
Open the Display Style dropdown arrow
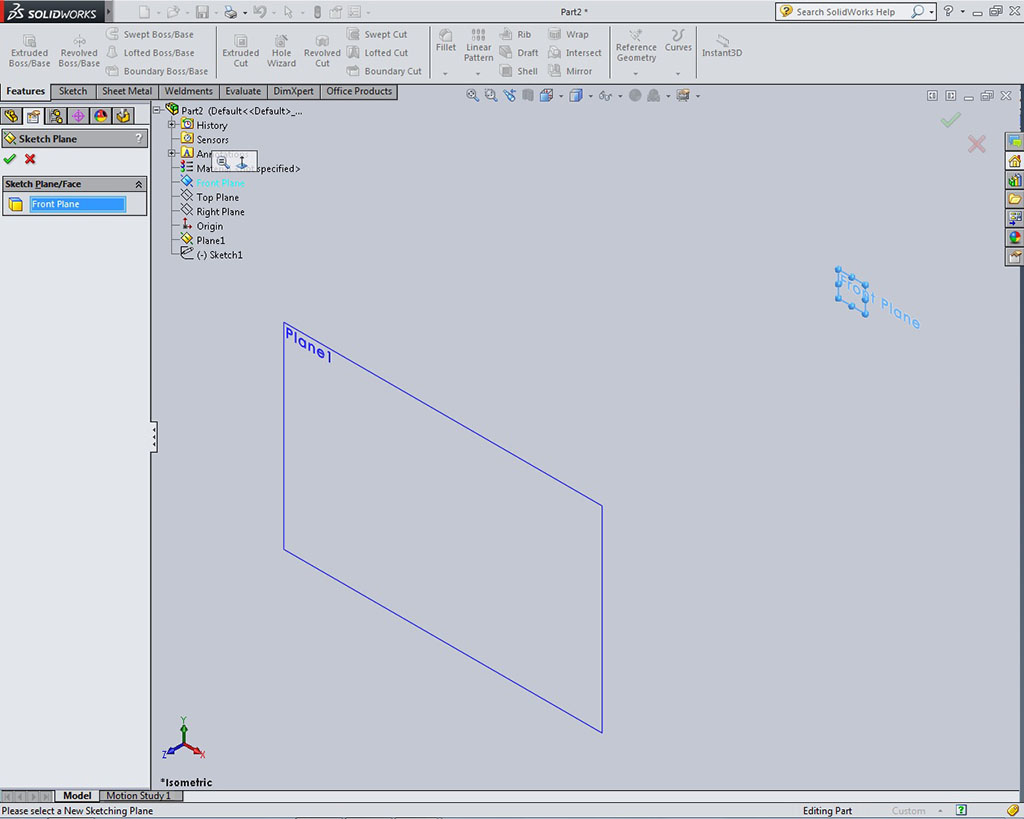589,97
